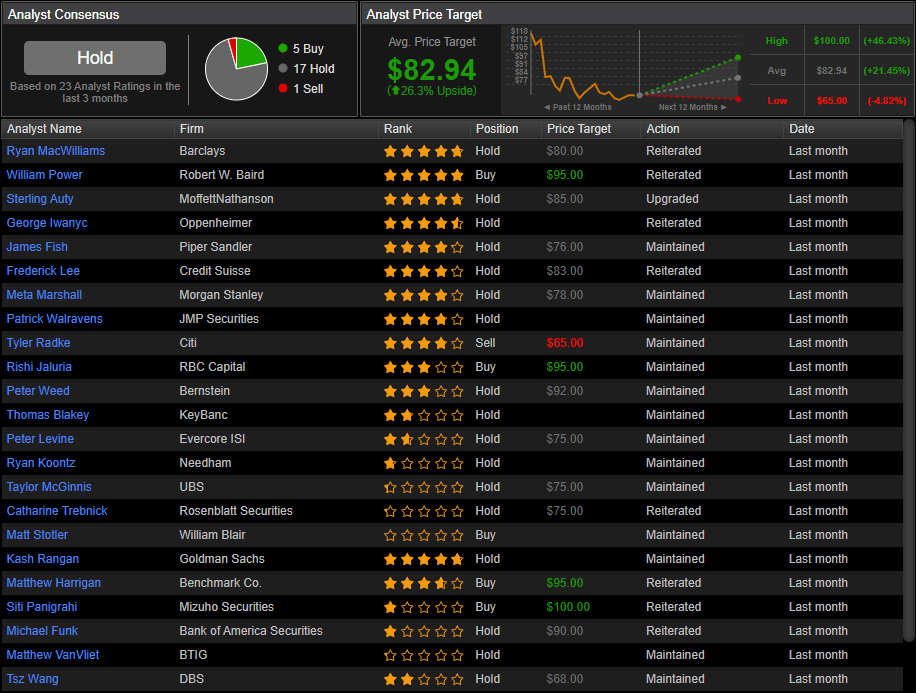Click Matt Stotler's empty star rank

pyautogui.click(x=424, y=535)
